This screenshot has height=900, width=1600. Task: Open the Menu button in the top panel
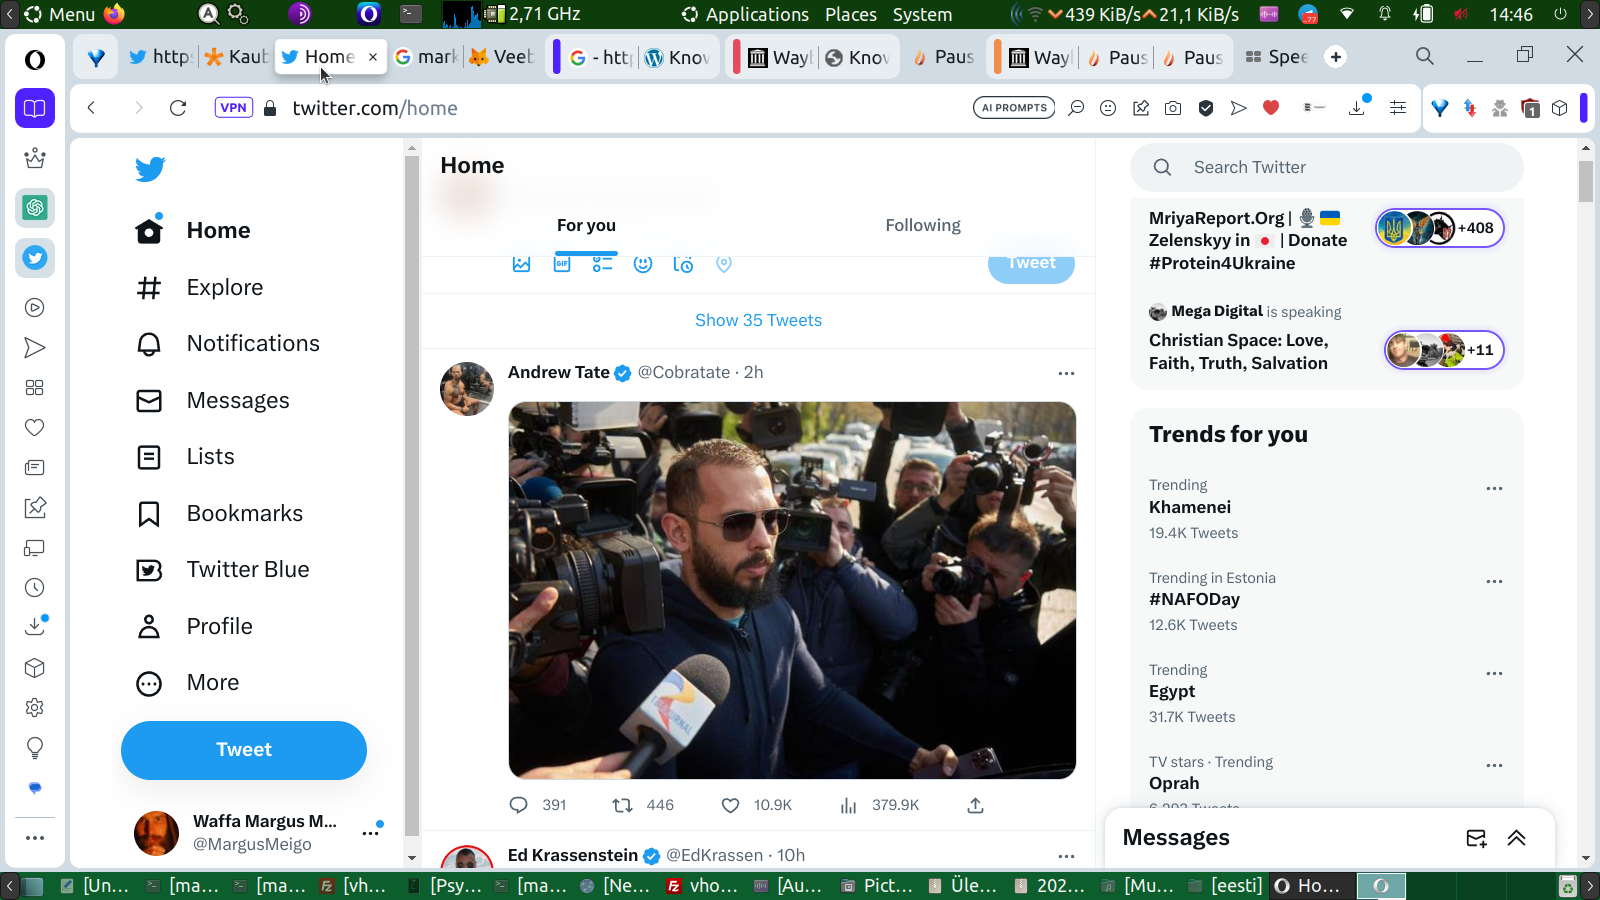pyautogui.click(x=60, y=14)
